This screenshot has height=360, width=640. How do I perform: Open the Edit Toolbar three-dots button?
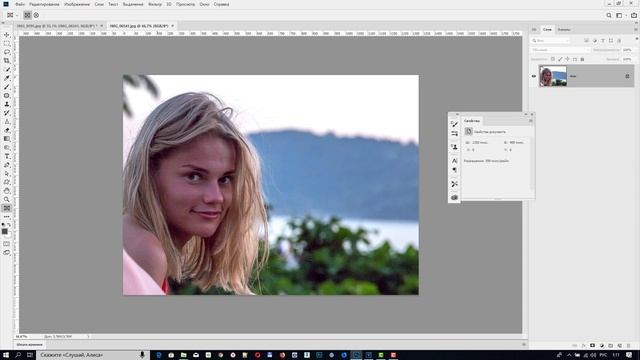pos(7,217)
